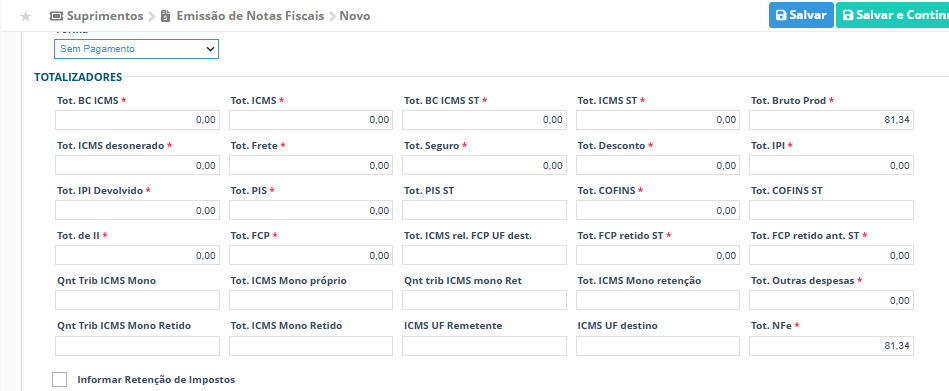Click Tot. FCP retido ant. ST field

(x=832, y=255)
